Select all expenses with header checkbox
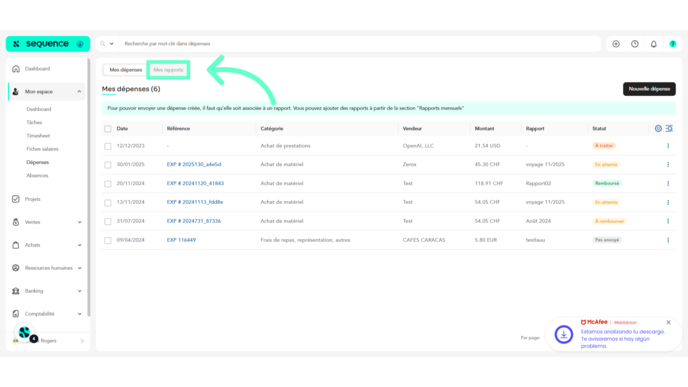Screen dimensions: 688x387 108,129
